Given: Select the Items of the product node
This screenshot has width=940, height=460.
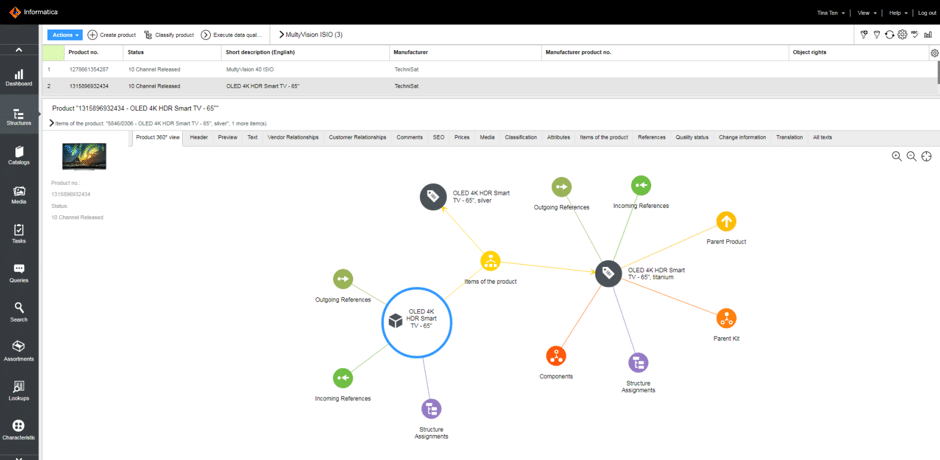Looking at the screenshot, I should [490, 261].
